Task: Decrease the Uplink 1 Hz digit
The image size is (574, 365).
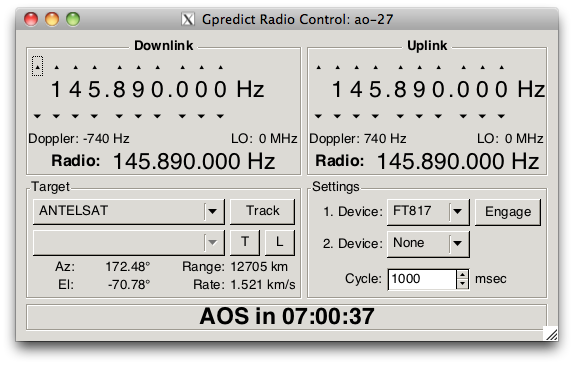Action: coord(502,116)
